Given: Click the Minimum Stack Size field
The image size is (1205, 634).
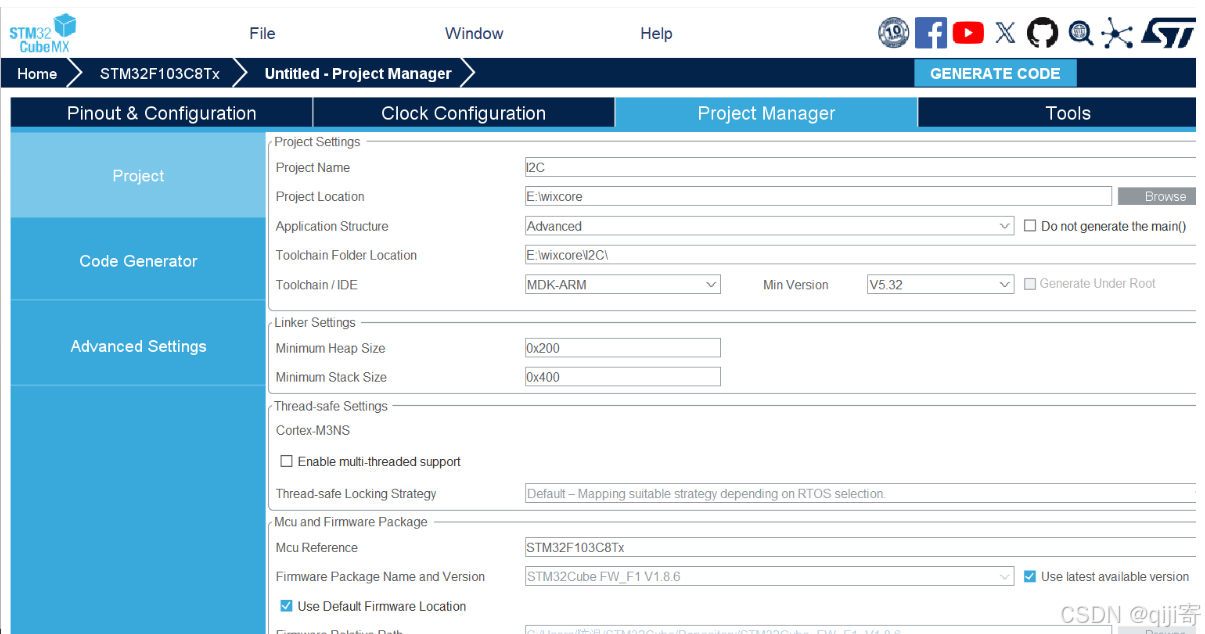Looking at the screenshot, I should coord(622,377).
